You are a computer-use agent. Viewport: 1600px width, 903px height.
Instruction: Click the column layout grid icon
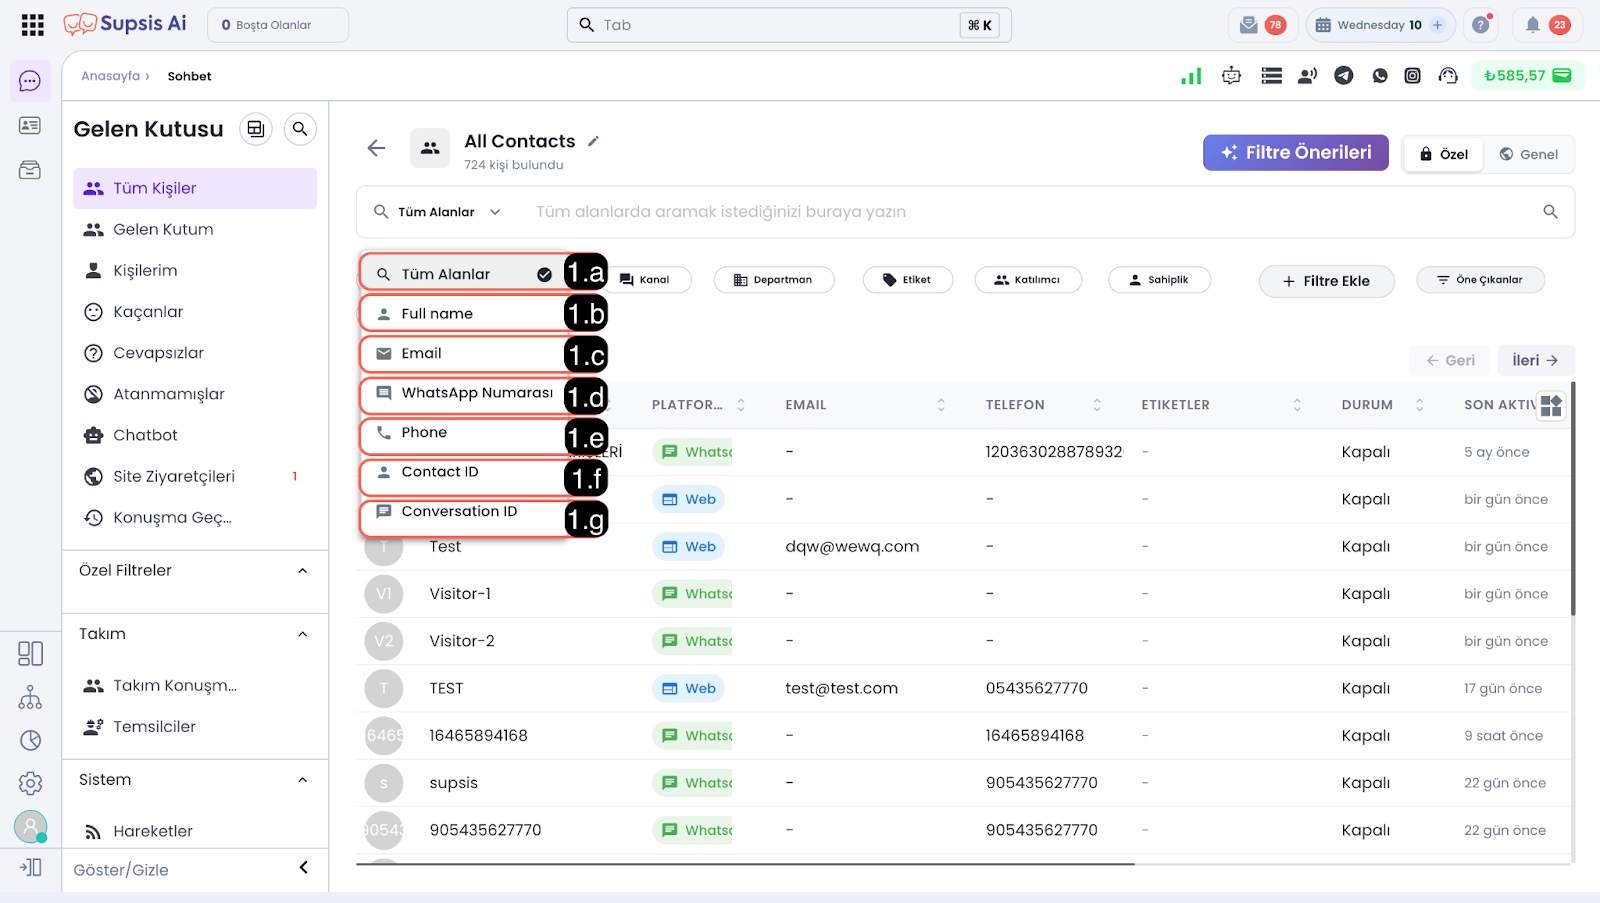click(1551, 405)
